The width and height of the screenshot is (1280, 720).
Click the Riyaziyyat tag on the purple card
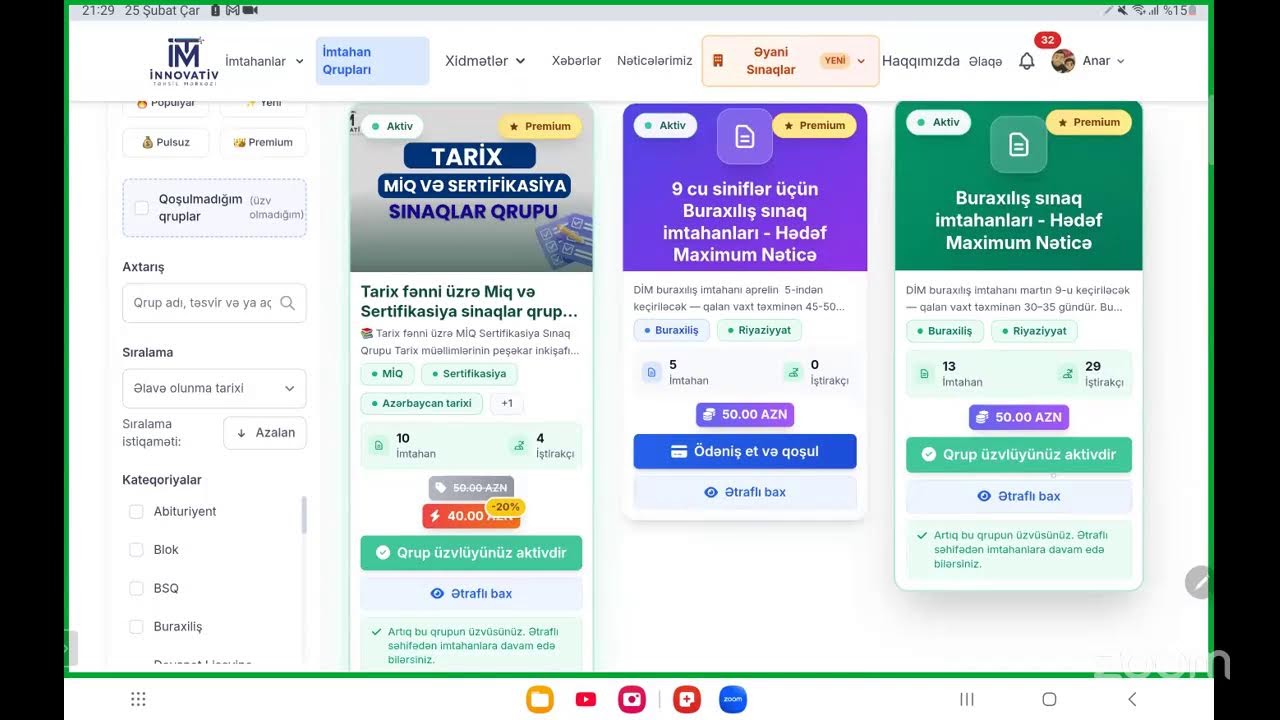point(759,330)
